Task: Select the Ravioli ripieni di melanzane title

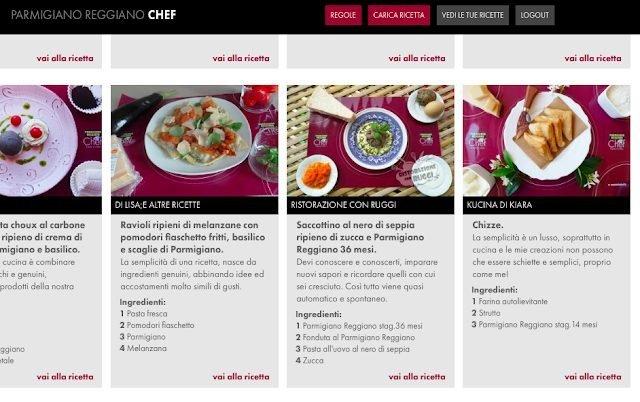Action: pyautogui.click(x=193, y=237)
